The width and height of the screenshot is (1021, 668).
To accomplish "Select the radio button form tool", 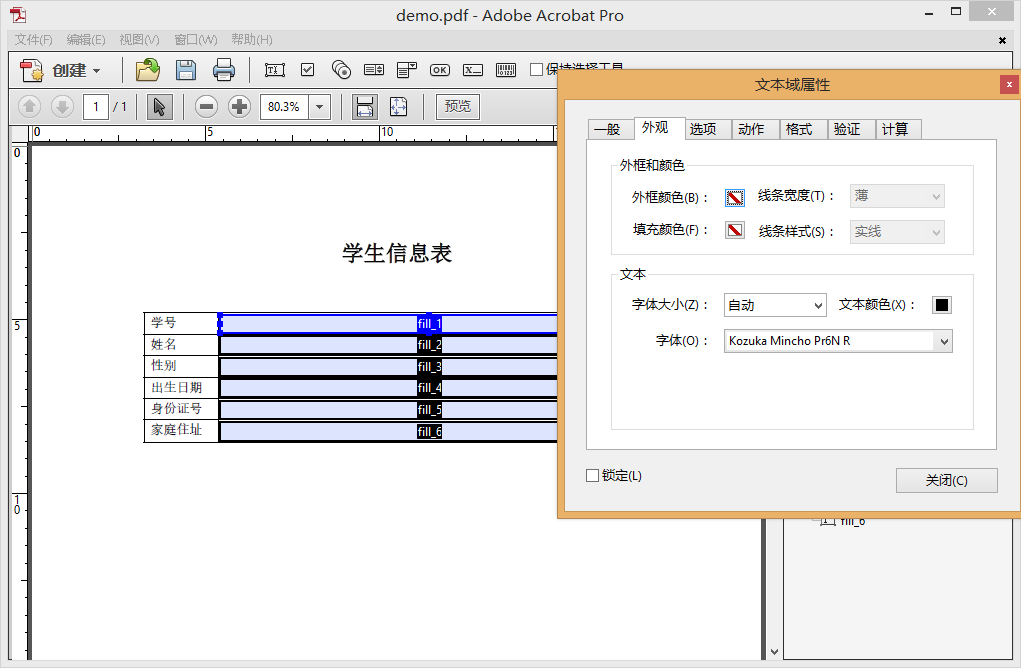I will (341, 70).
